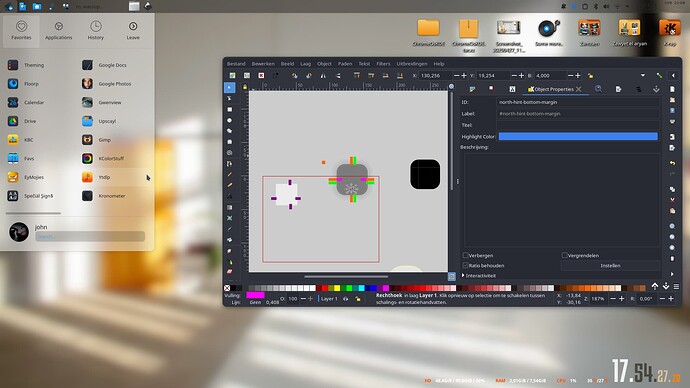Select the Node editing tool
690x388 pixels.
pos(229,99)
